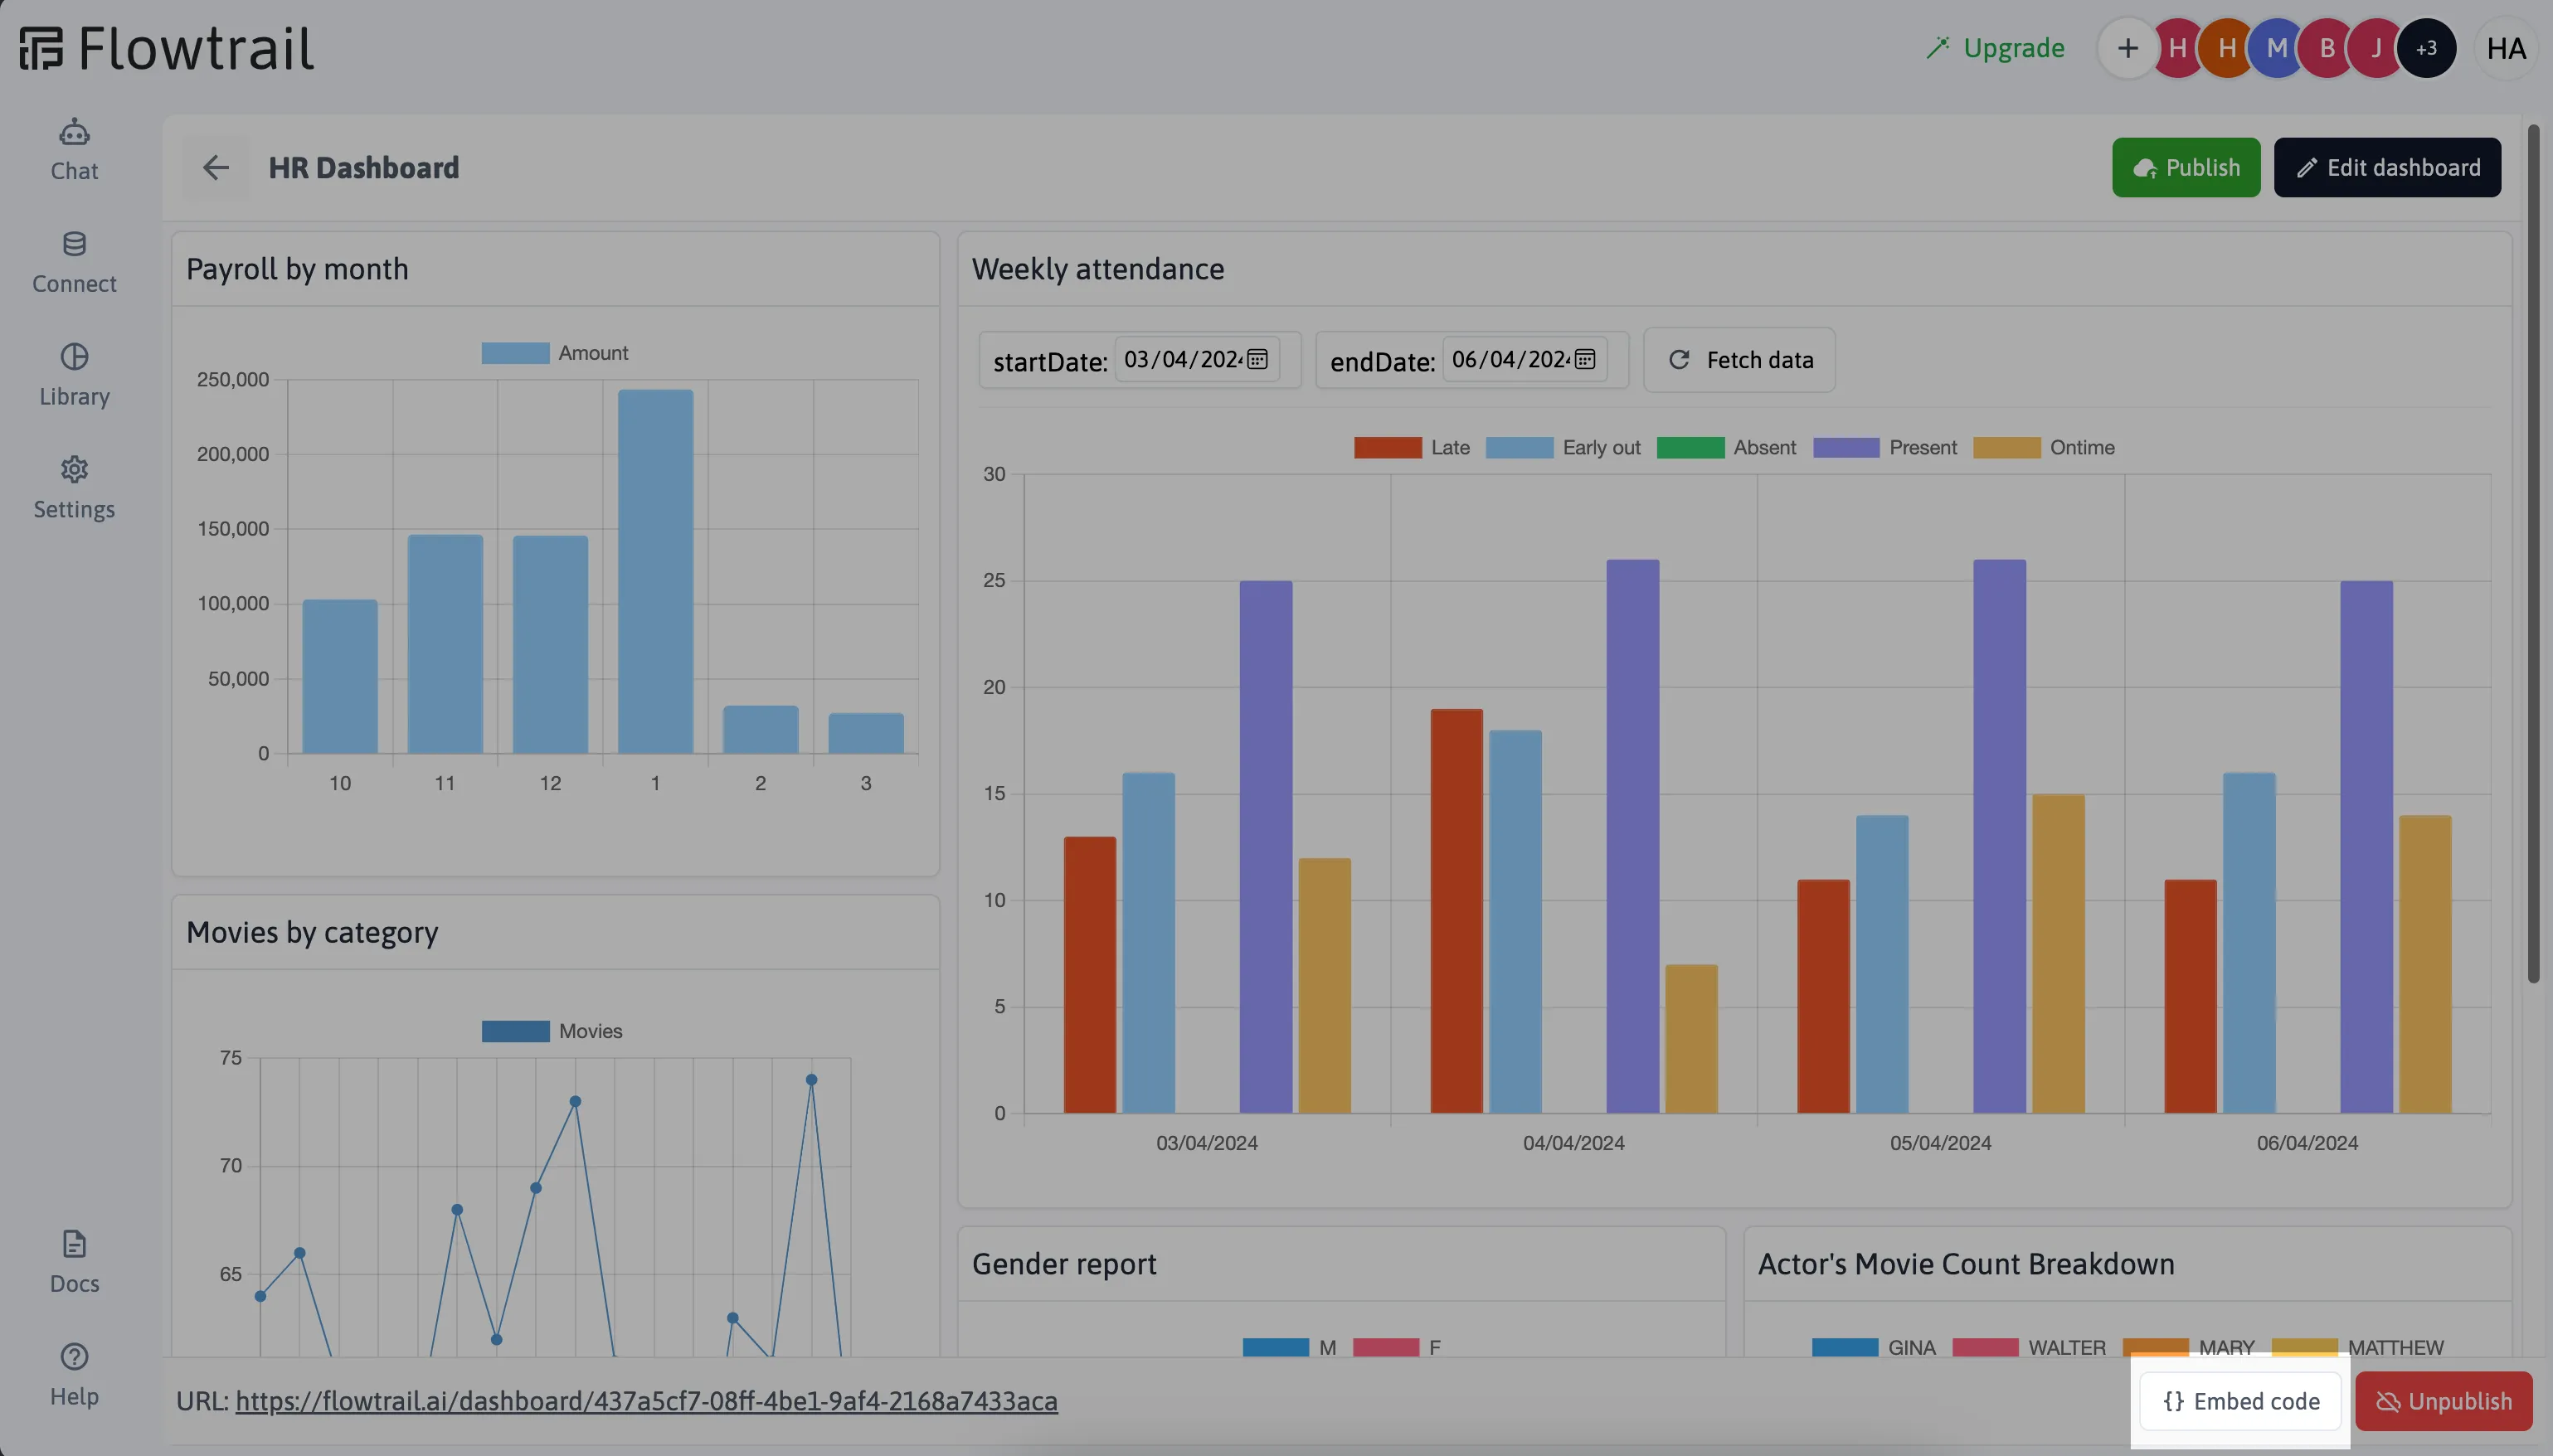
Task: Open the Help page
Action: click(74, 1376)
